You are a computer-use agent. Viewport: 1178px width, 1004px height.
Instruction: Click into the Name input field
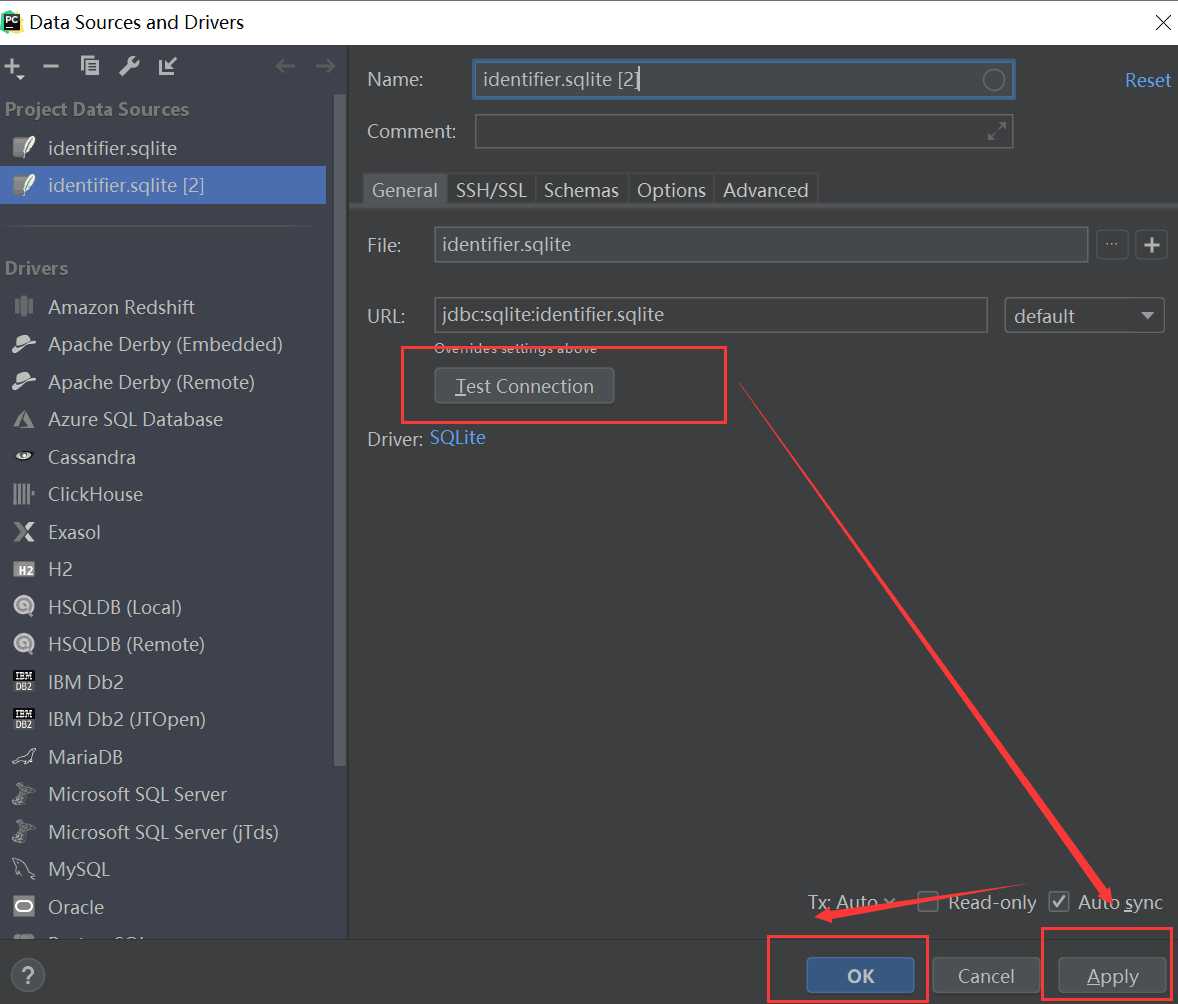pos(744,80)
